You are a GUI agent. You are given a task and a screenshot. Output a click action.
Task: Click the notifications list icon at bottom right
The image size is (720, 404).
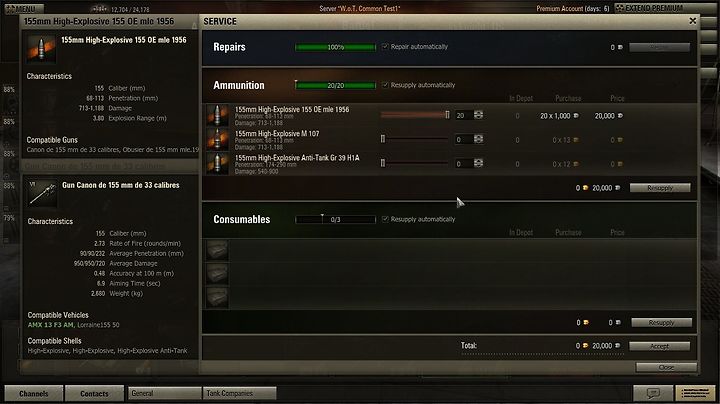tap(695, 393)
